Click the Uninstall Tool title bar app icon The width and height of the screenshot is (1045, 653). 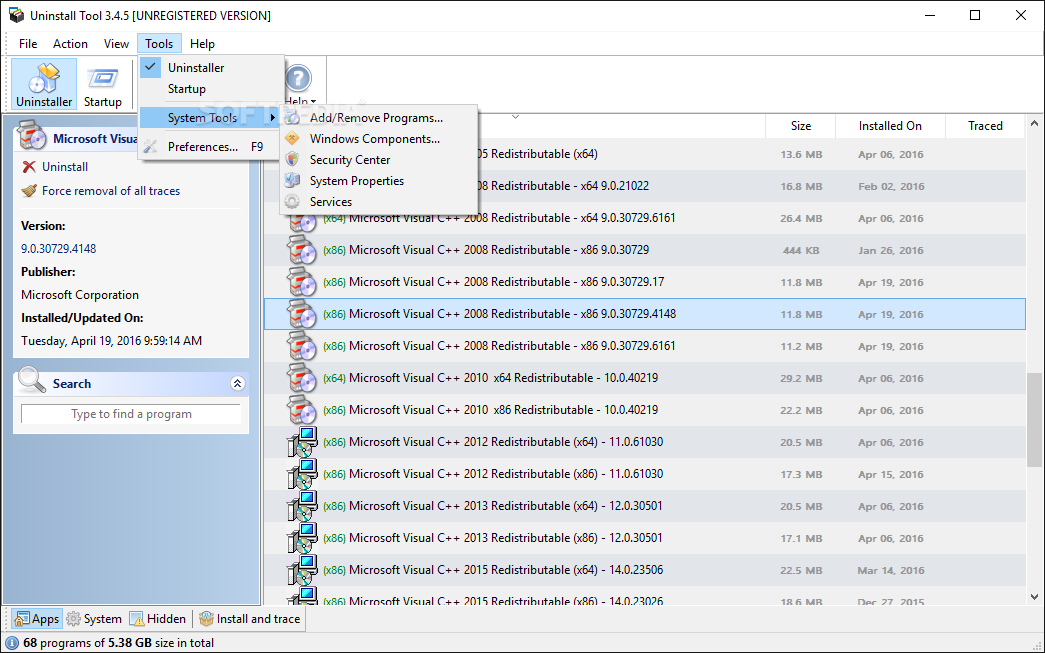coord(16,15)
